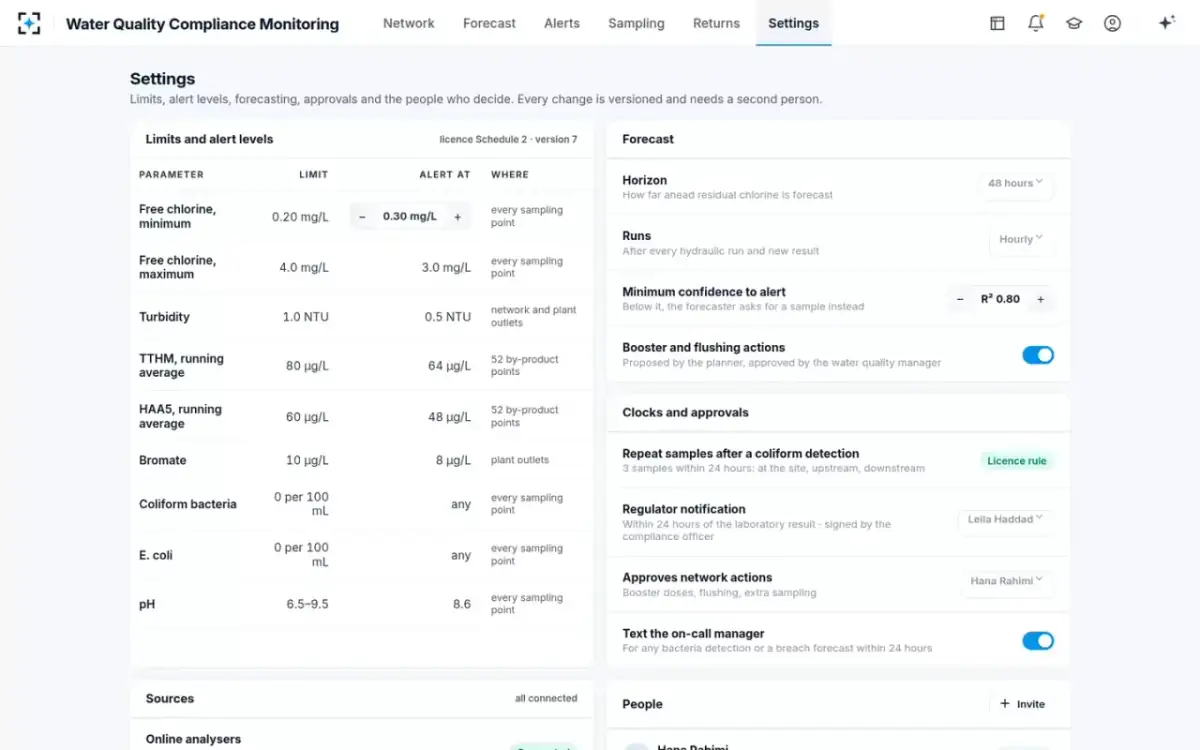Click the '60 µg/L' HAA5 limit

pyautogui.click(x=307, y=417)
